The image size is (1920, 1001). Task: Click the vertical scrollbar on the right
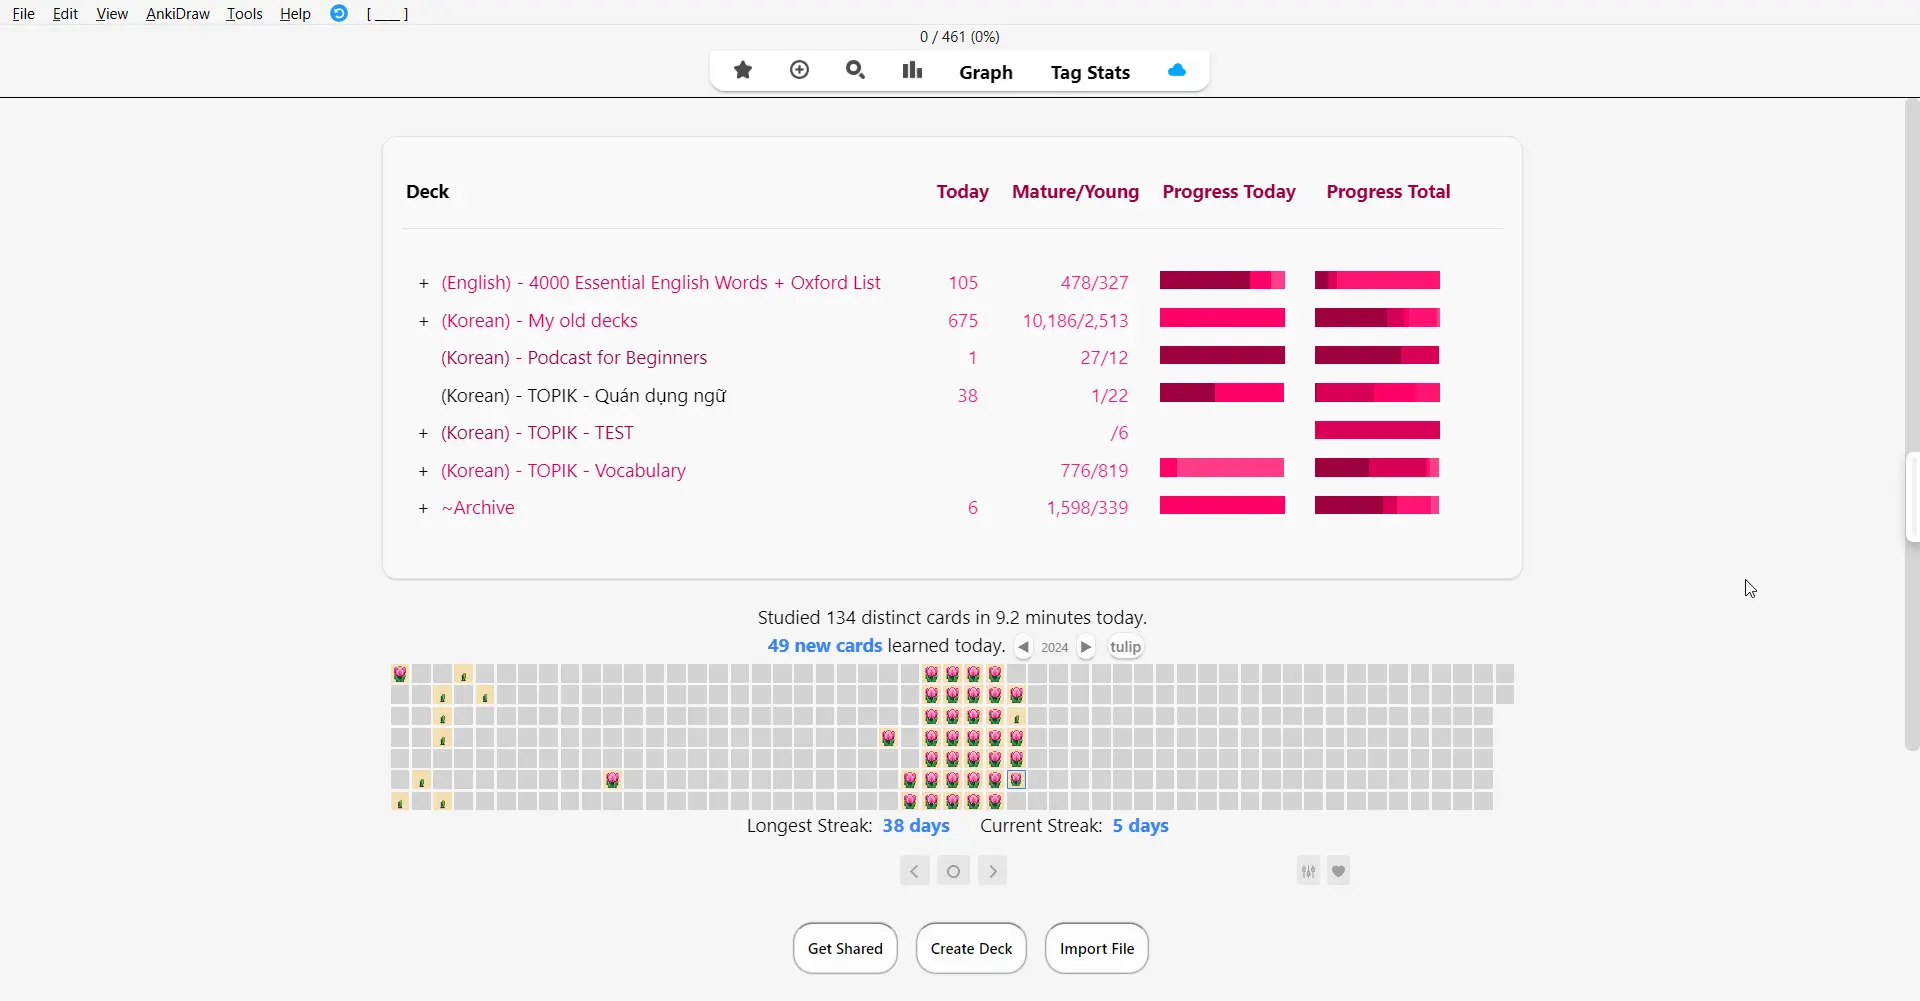(1912, 425)
